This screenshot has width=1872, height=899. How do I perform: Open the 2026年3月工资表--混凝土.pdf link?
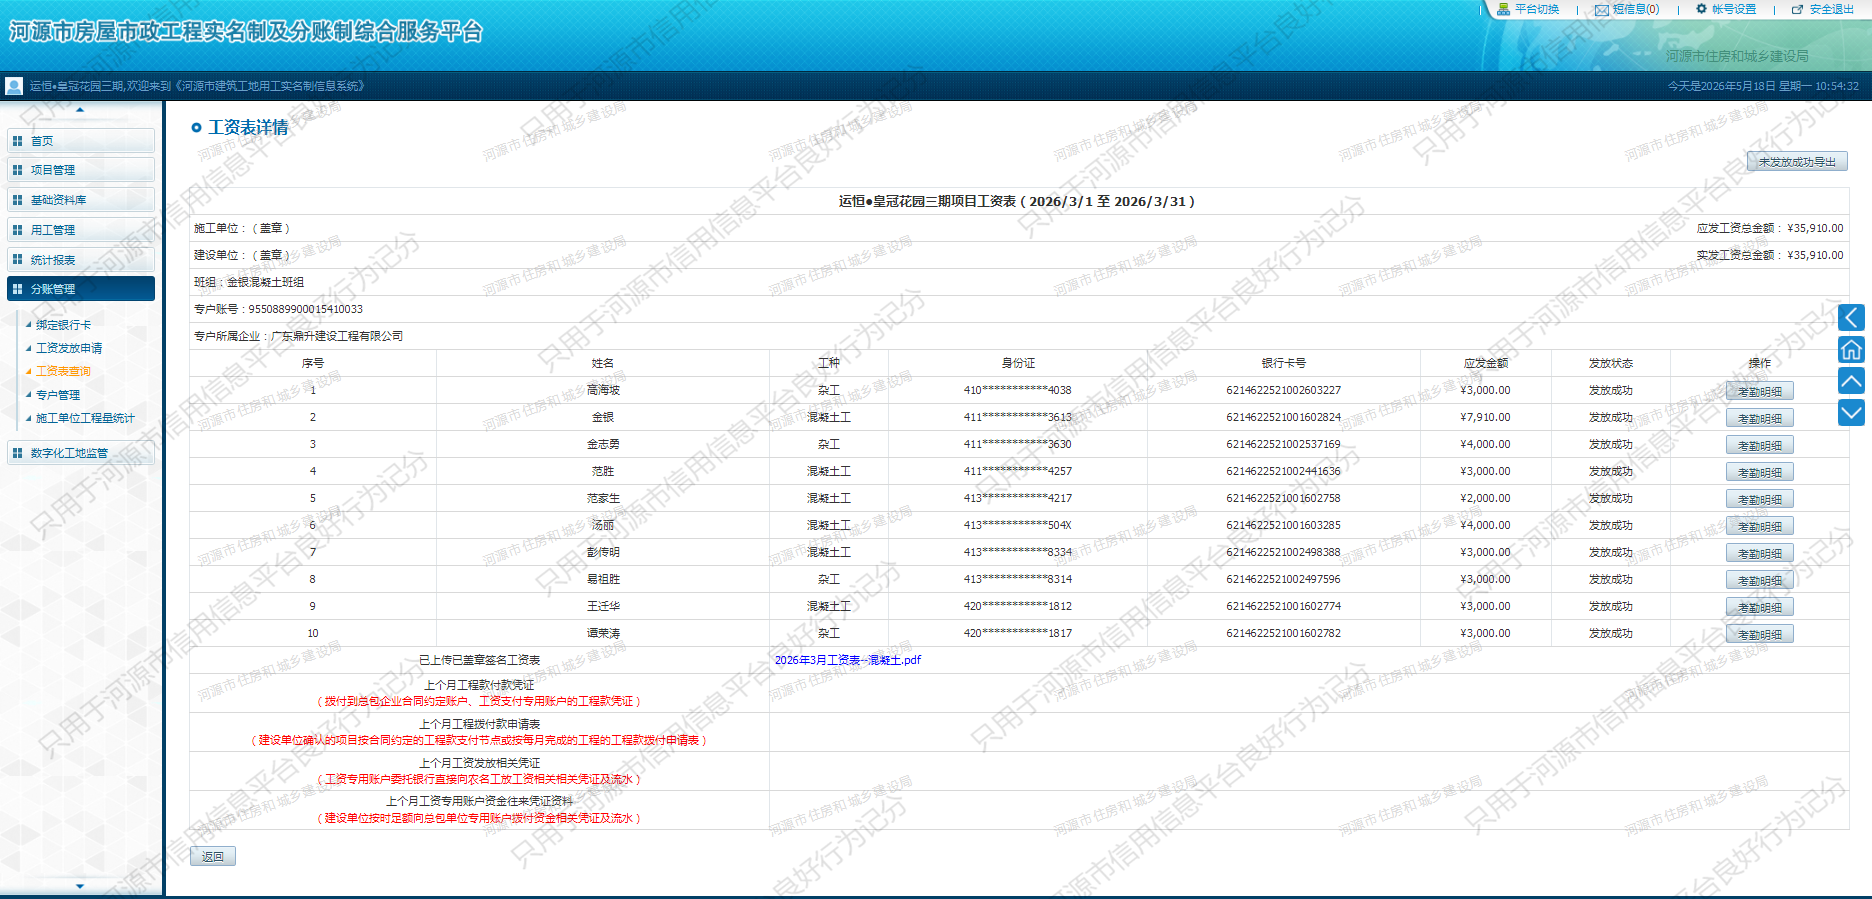848,660
